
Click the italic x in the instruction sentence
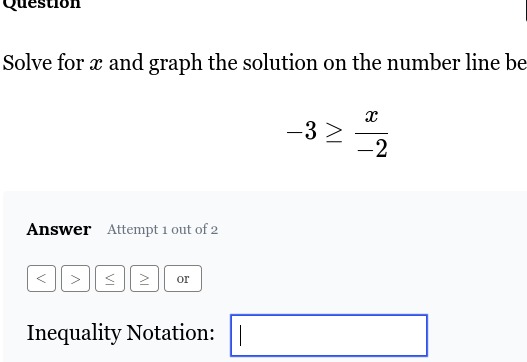point(96,64)
